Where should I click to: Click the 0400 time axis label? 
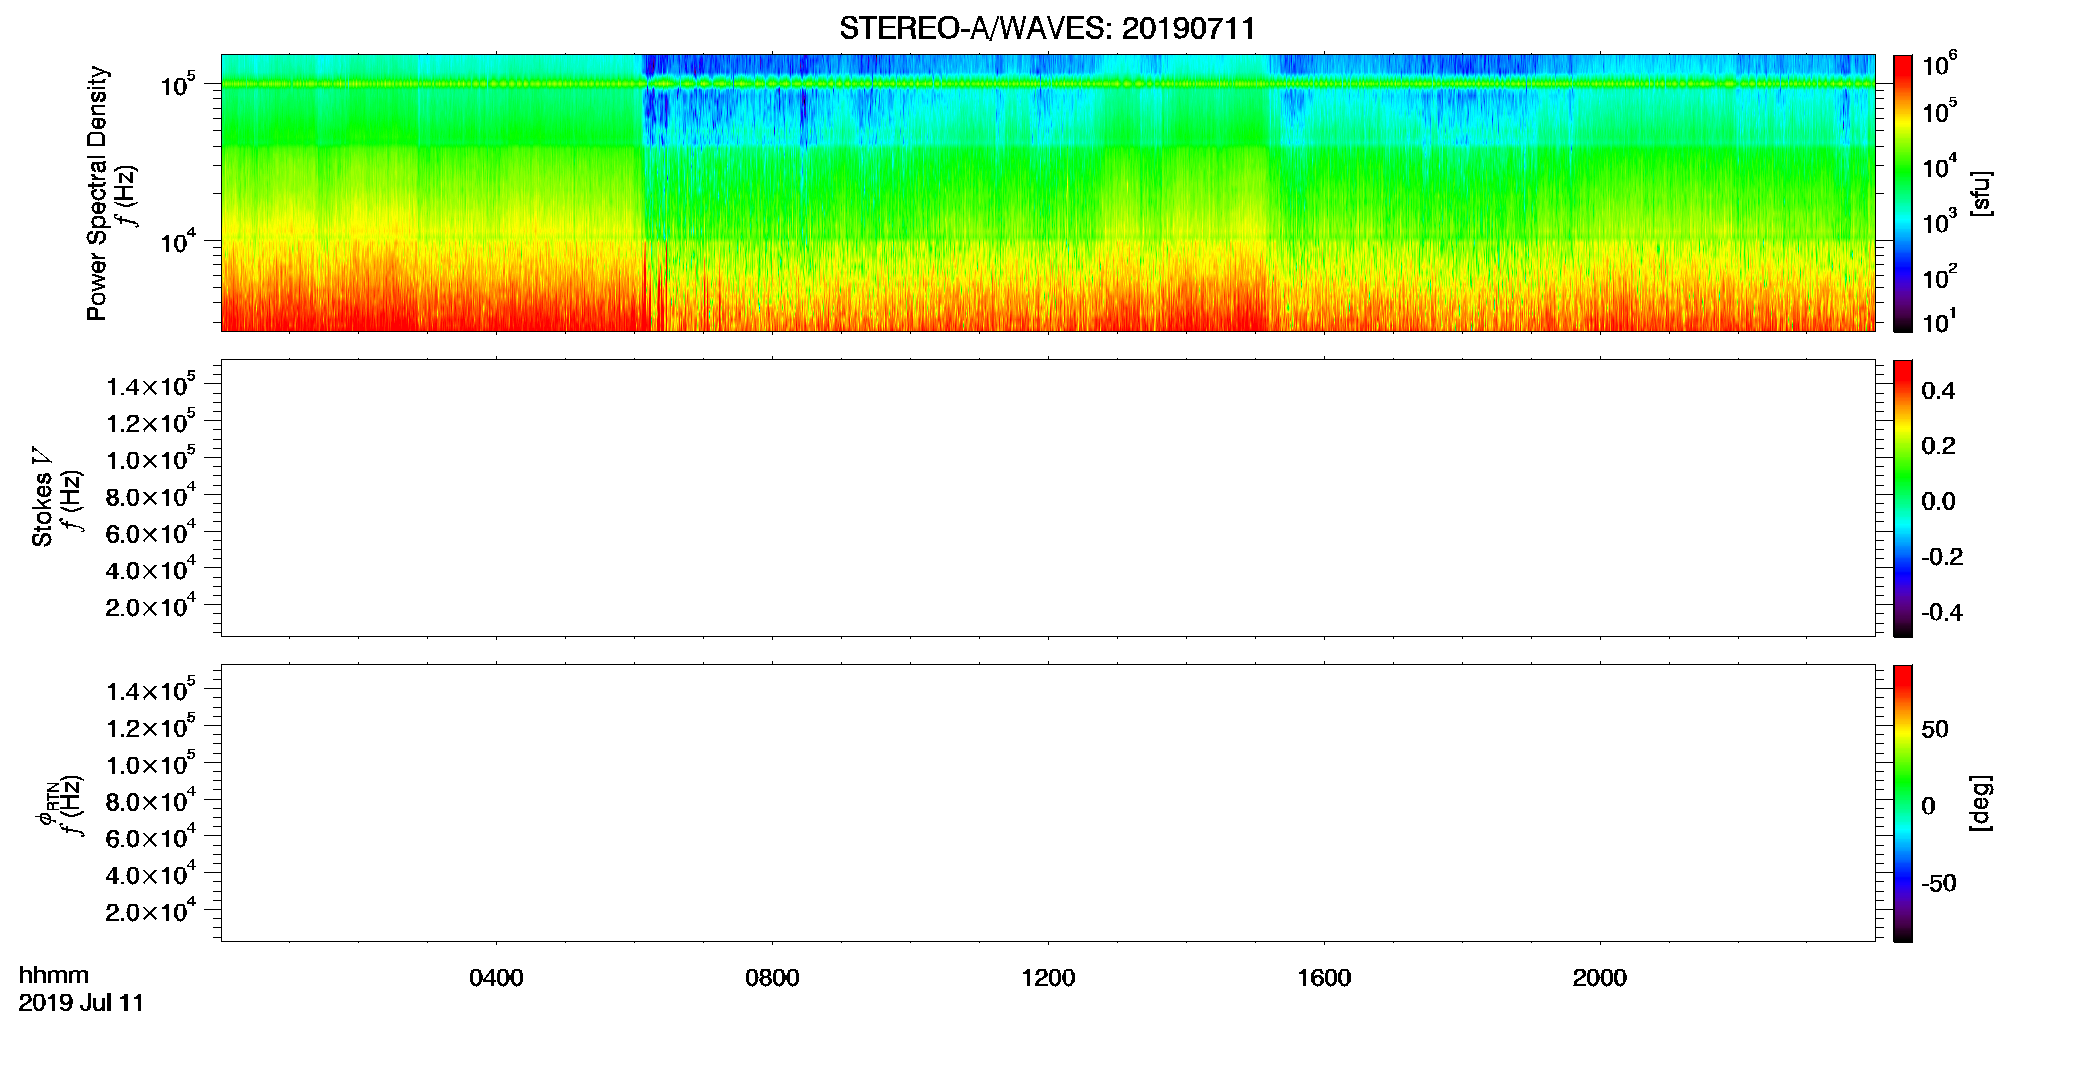pos(496,978)
